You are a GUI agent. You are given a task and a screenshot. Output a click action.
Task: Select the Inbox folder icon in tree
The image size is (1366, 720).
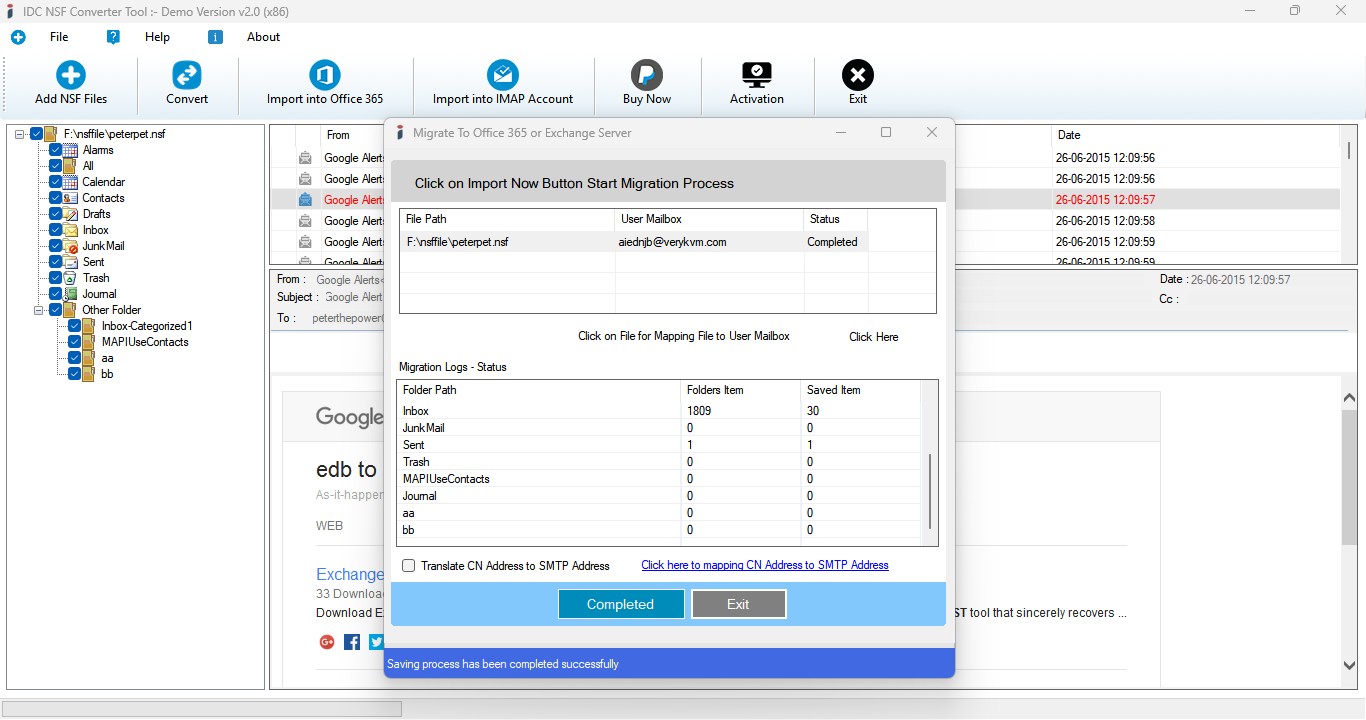click(70, 230)
